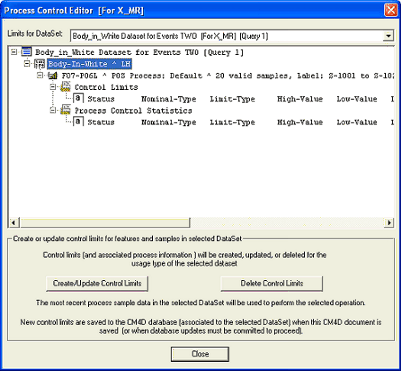Click the feature icon beside F07-P06L
This screenshot has height=371, width=401.
coord(53,76)
